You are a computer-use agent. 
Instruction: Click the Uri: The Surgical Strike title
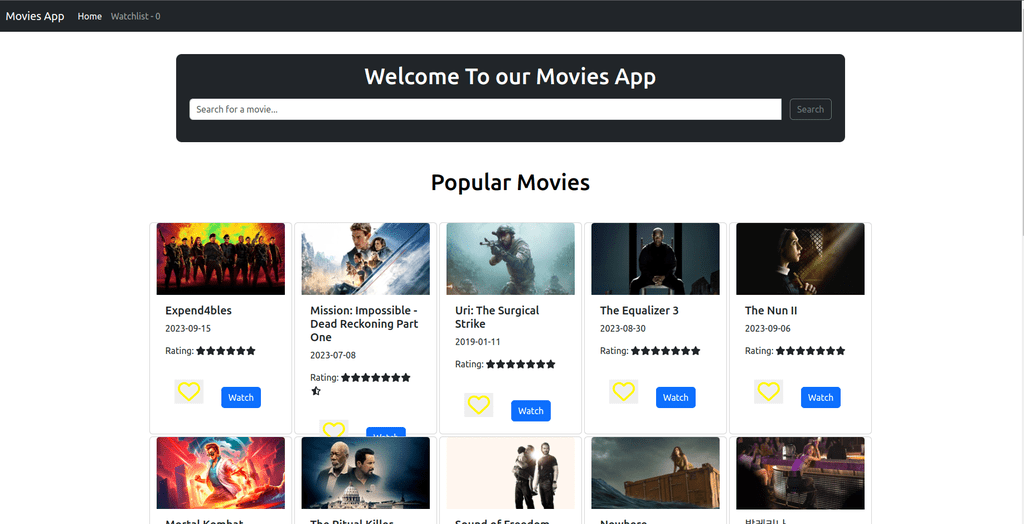pos(497,317)
